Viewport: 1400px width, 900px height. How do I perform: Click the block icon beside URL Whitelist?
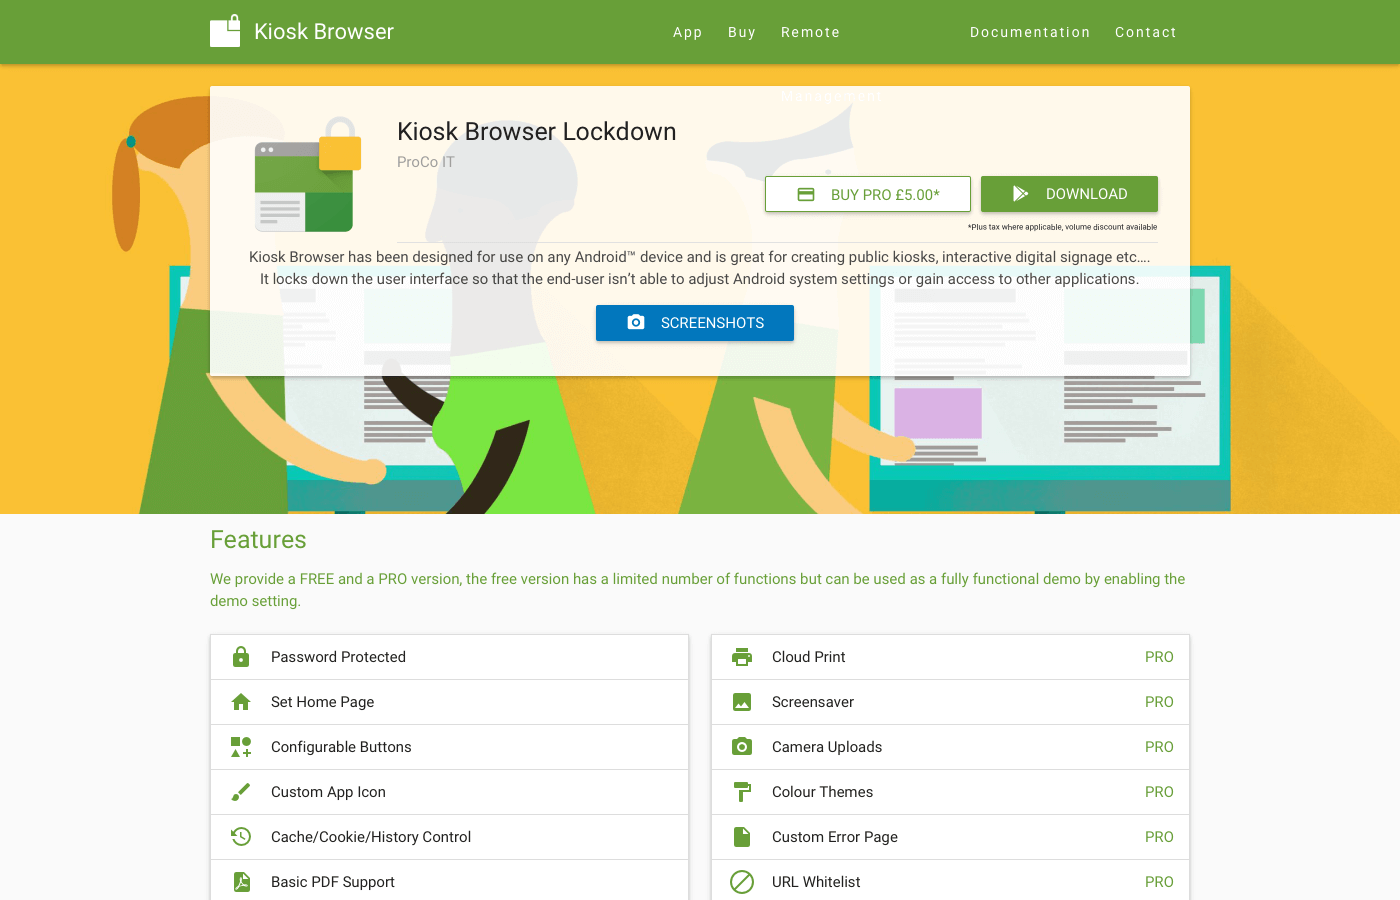coord(742,881)
